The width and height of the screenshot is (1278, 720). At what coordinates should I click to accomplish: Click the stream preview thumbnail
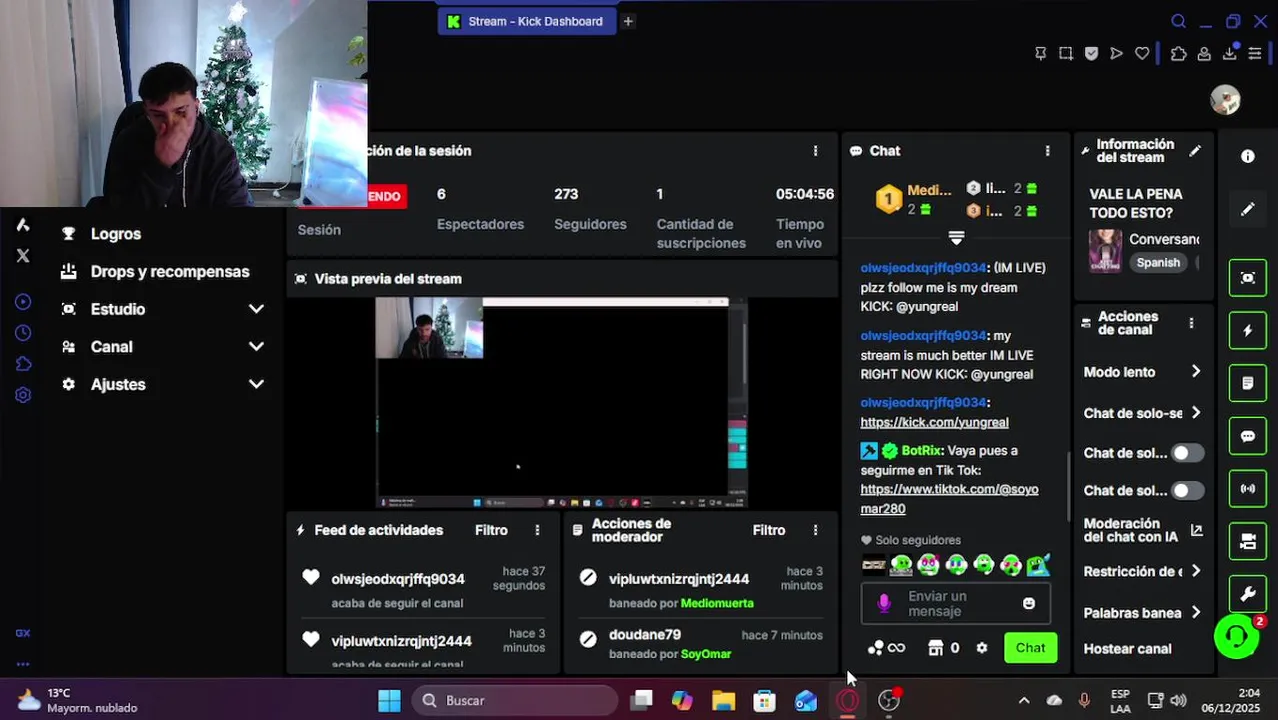pyautogui.click(x=562, y=403)
